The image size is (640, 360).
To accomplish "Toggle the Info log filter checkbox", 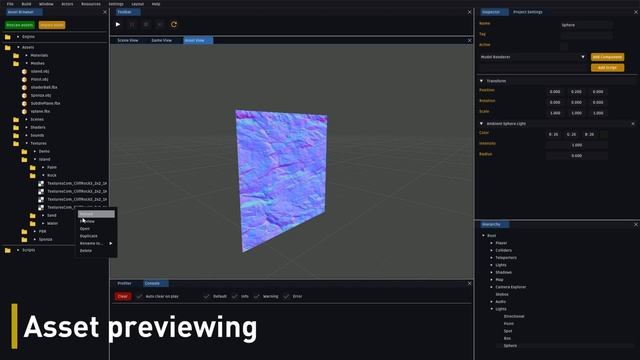I will point(235,296).
